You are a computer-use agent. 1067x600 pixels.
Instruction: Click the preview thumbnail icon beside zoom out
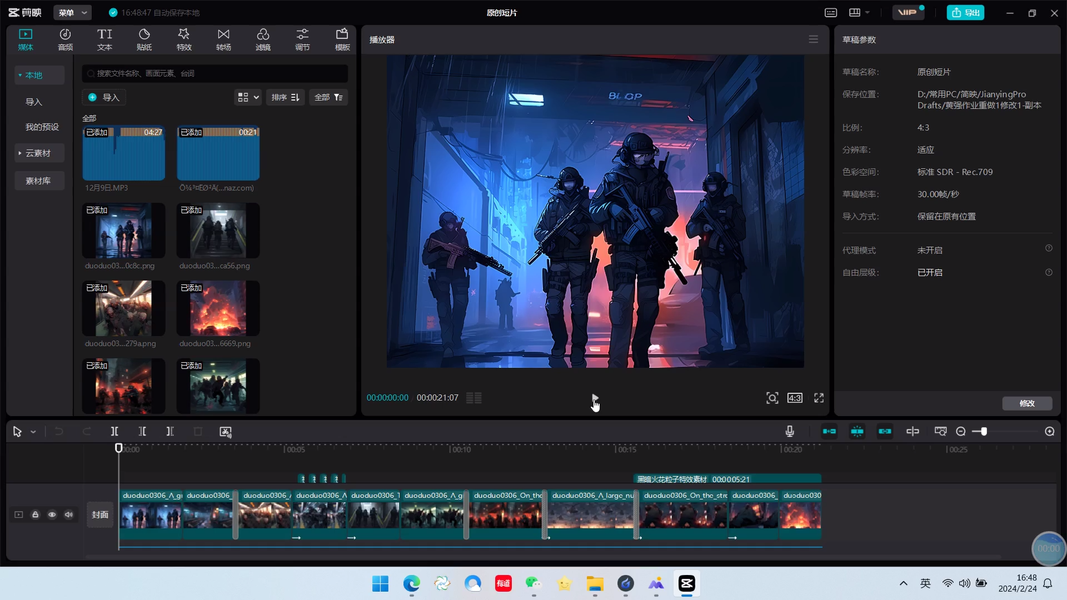click(940, 431)
